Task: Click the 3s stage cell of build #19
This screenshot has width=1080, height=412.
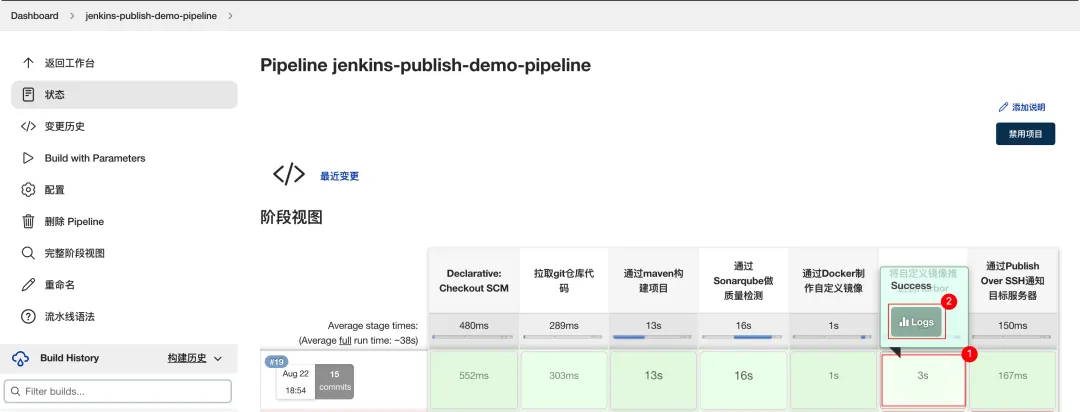Action: pos(923,380)
